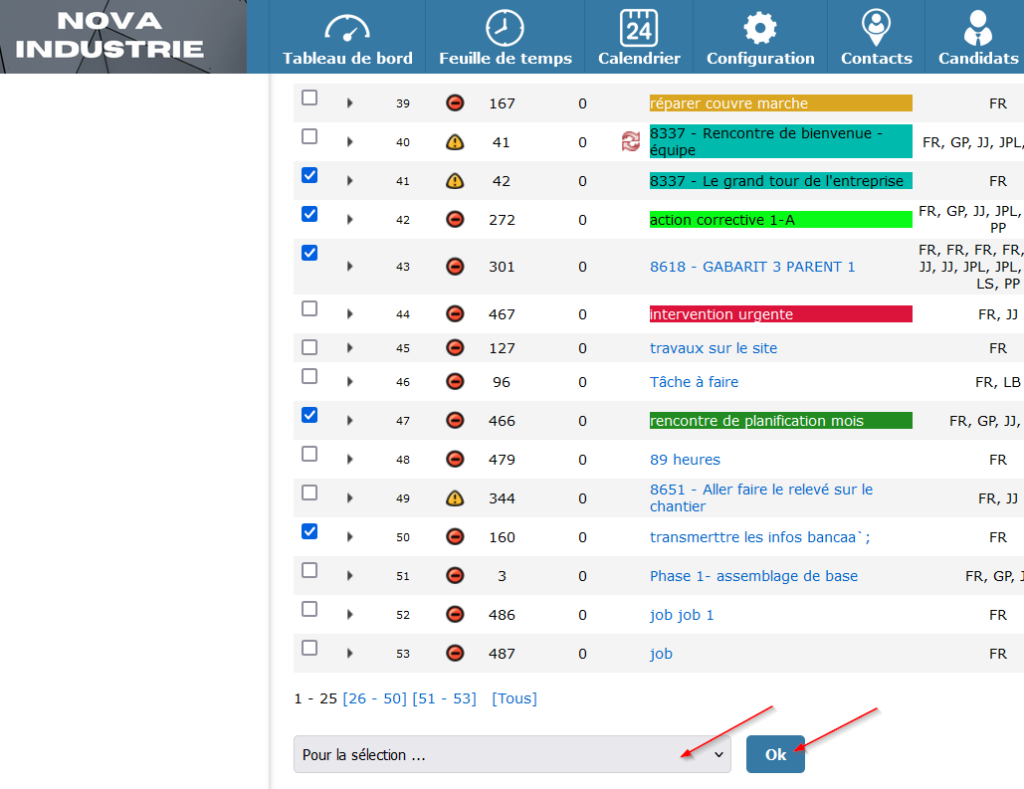Open the red 'intervention urgente' task
The height and width of the screenshot is (789, 1024).
tap(721, 314)
